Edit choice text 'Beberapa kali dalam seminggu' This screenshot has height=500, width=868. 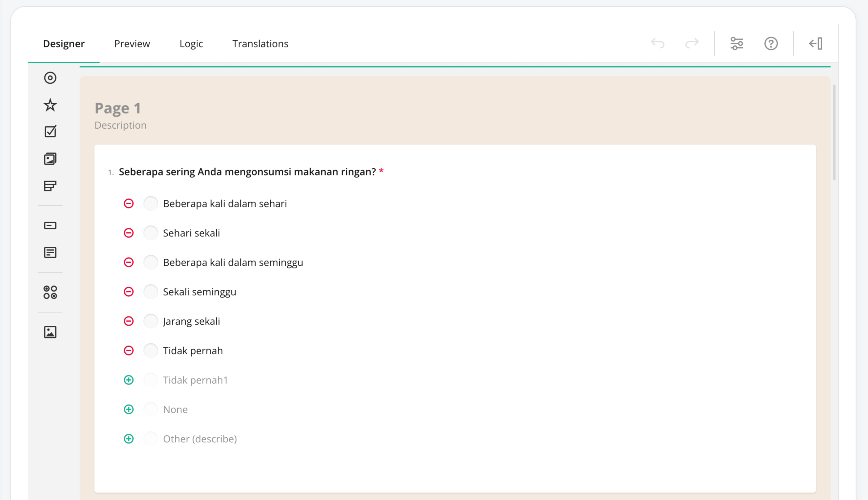(233, 262)
